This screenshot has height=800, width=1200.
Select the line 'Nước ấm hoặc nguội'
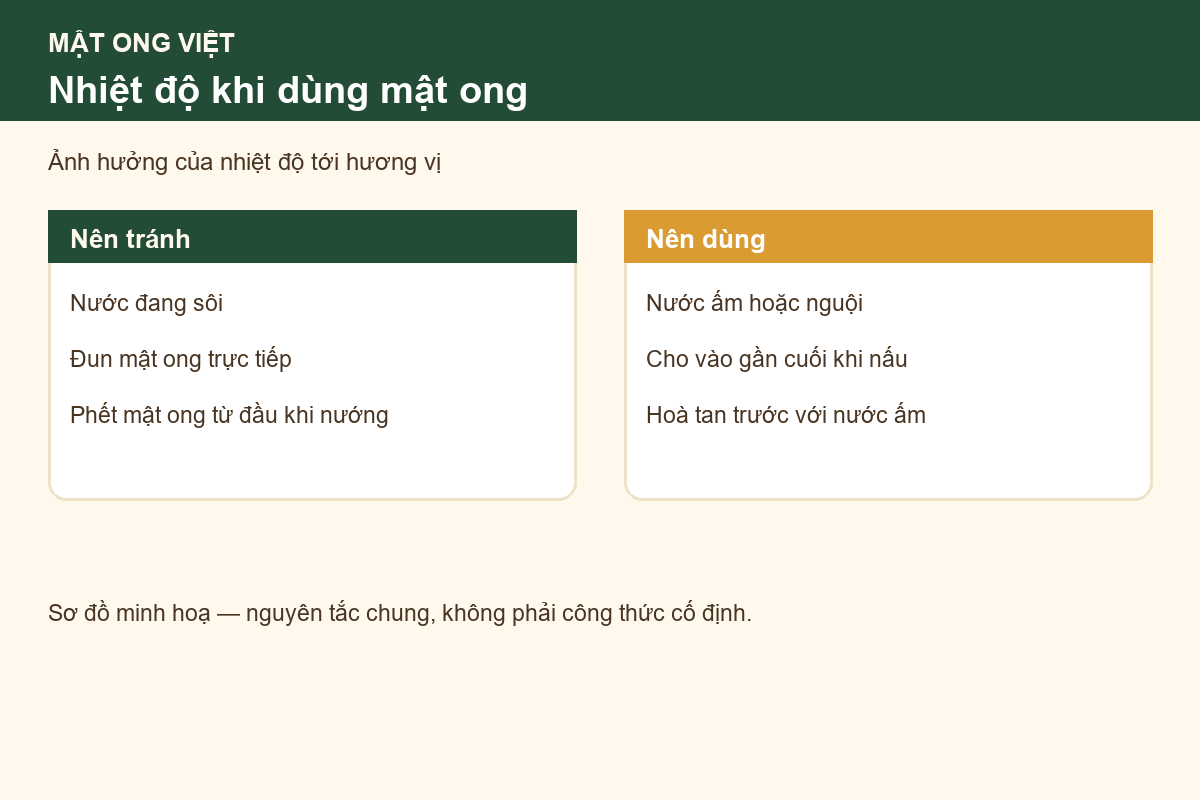click(x=754, y=303)
